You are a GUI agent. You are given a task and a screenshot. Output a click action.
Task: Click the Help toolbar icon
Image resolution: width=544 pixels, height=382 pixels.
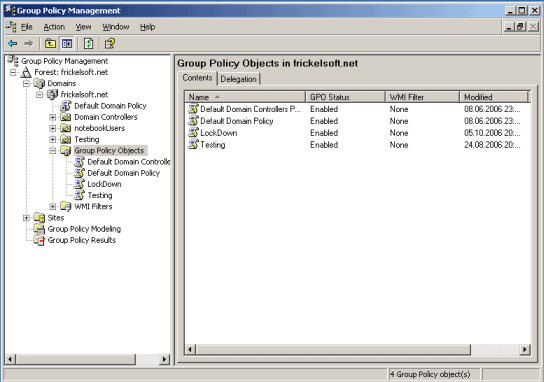(x=110, y=43)
